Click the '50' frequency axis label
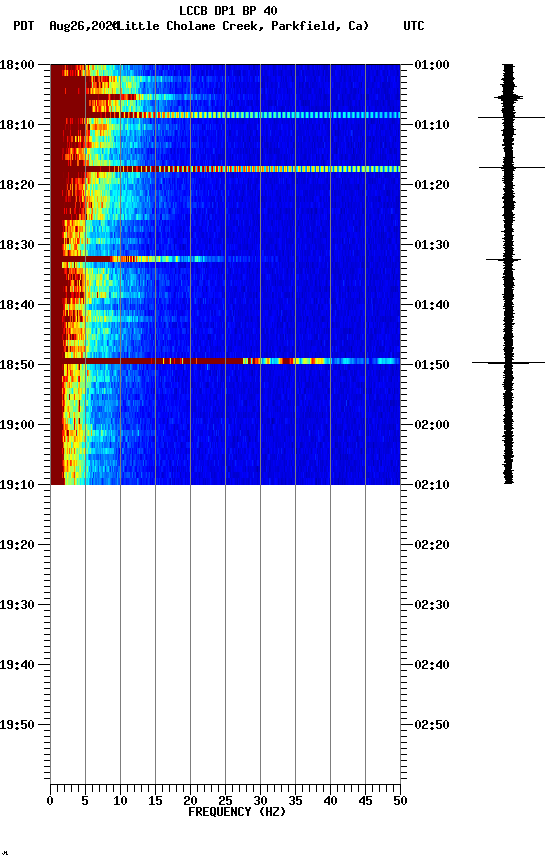The height and width of the screenshot is (864, 552). pyautogui.click(x=400, y=801)
